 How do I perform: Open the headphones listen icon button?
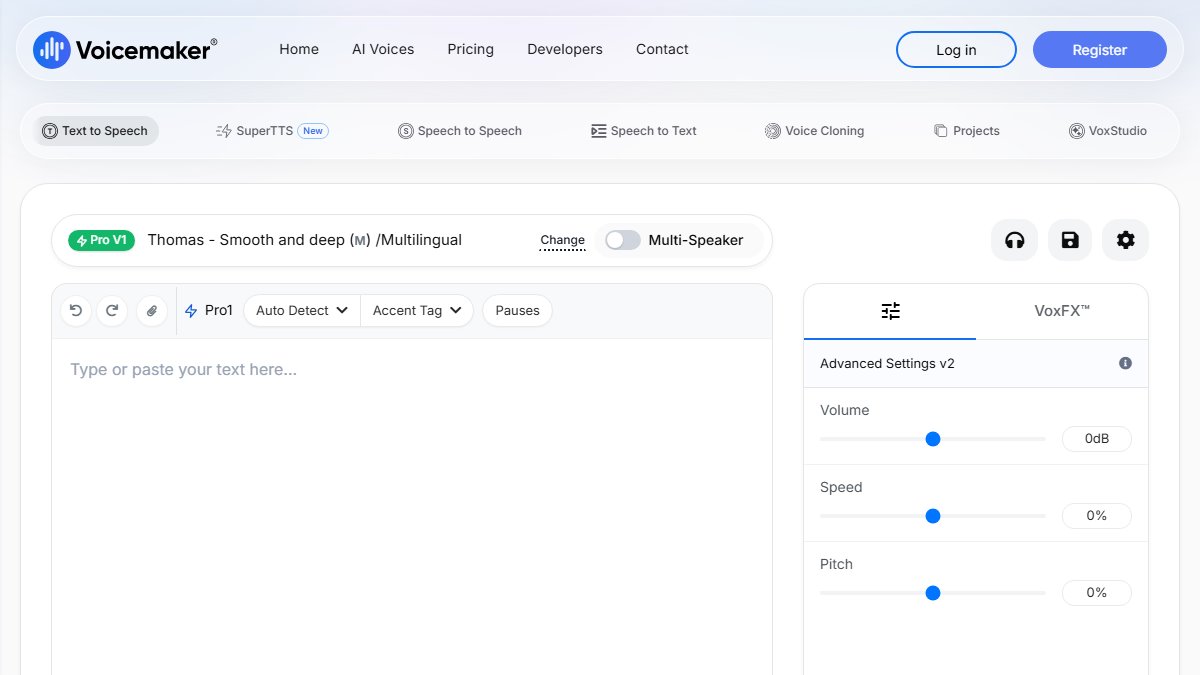point(1015,240)
